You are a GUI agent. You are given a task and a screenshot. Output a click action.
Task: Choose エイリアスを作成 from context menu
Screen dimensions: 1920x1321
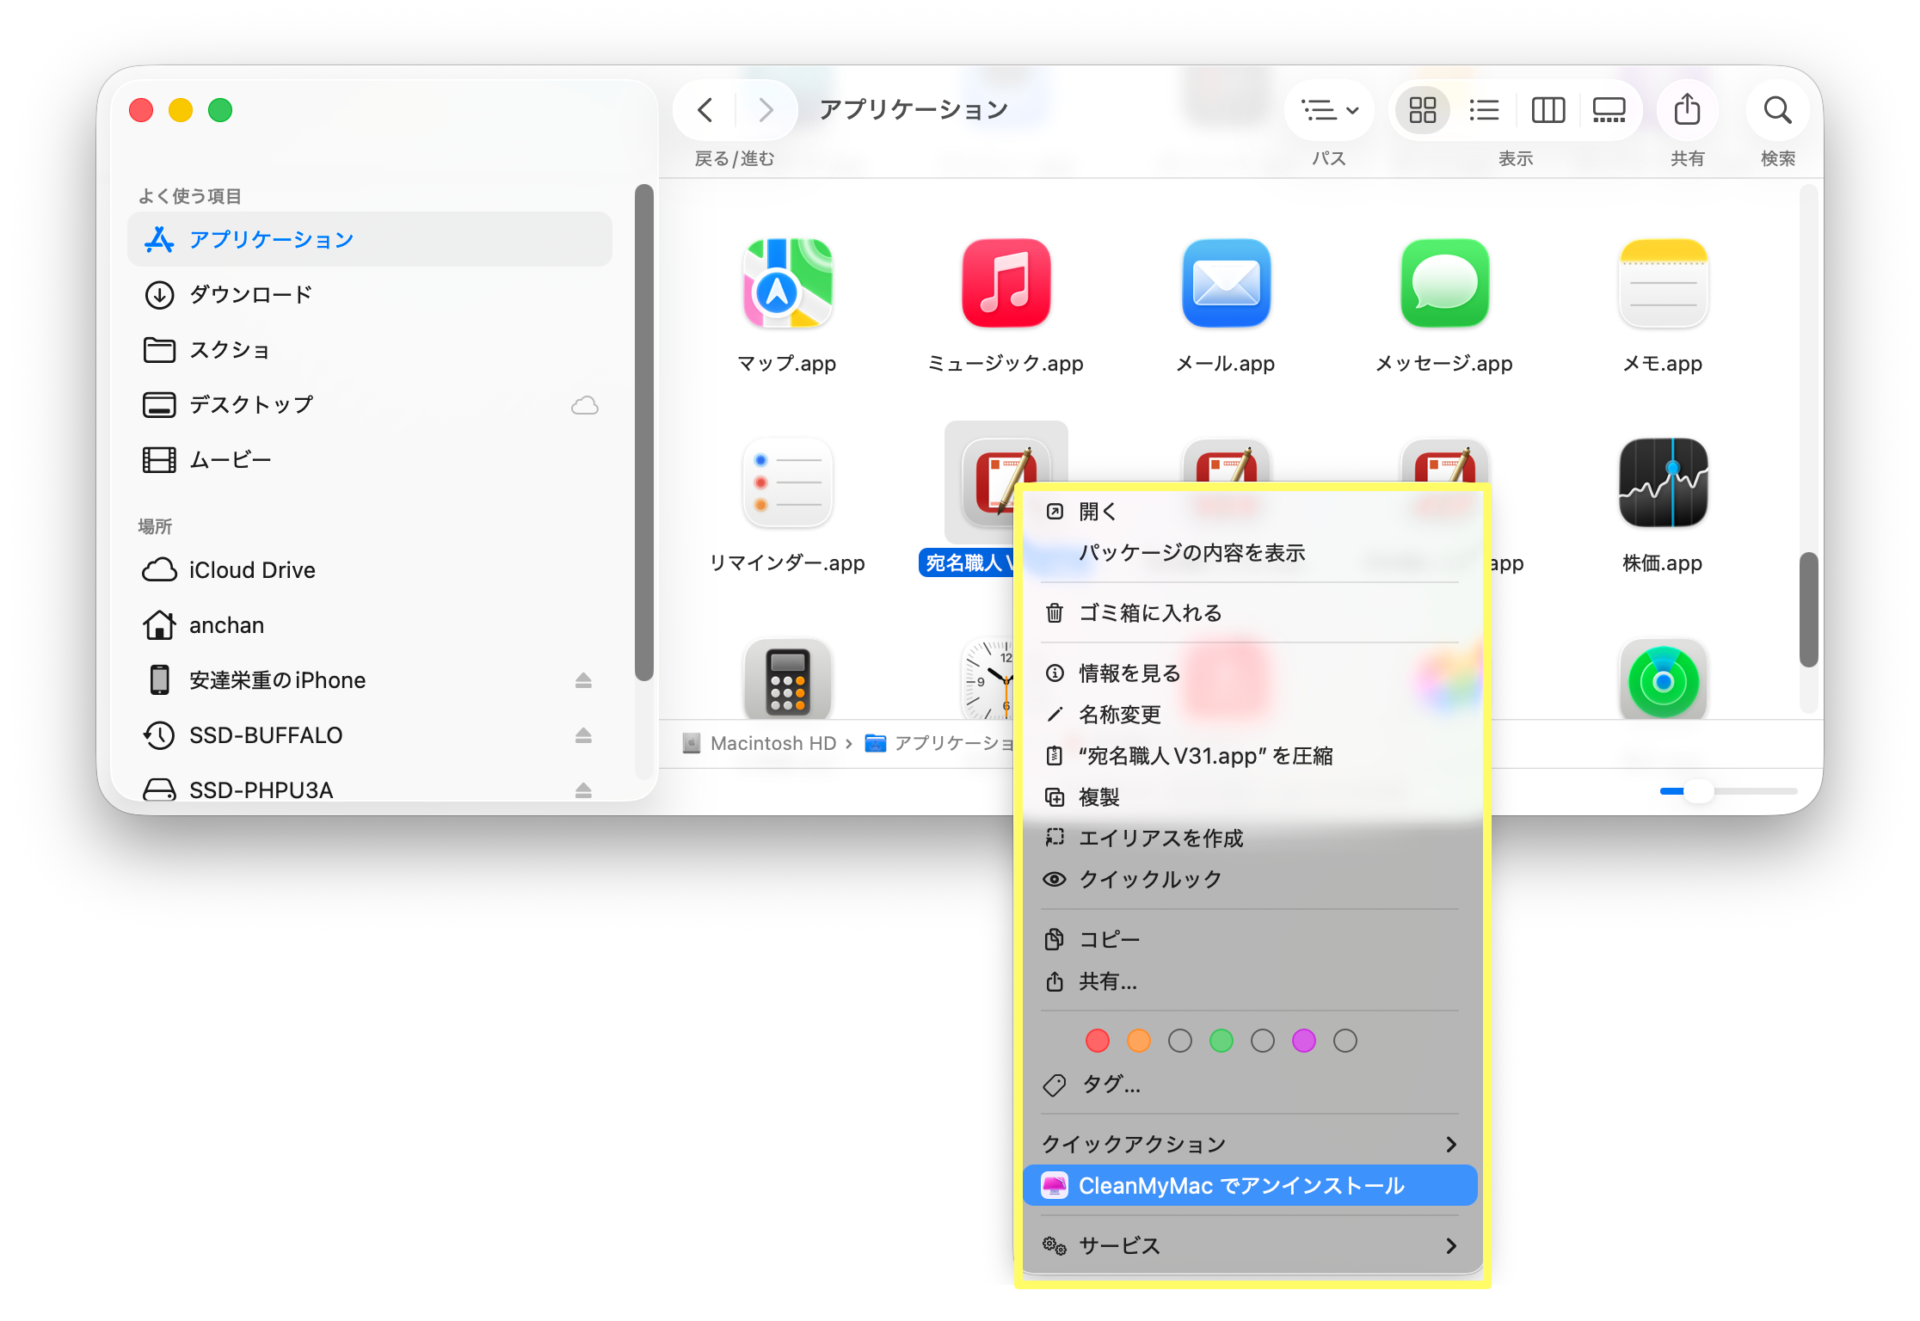pos(1250,837)
